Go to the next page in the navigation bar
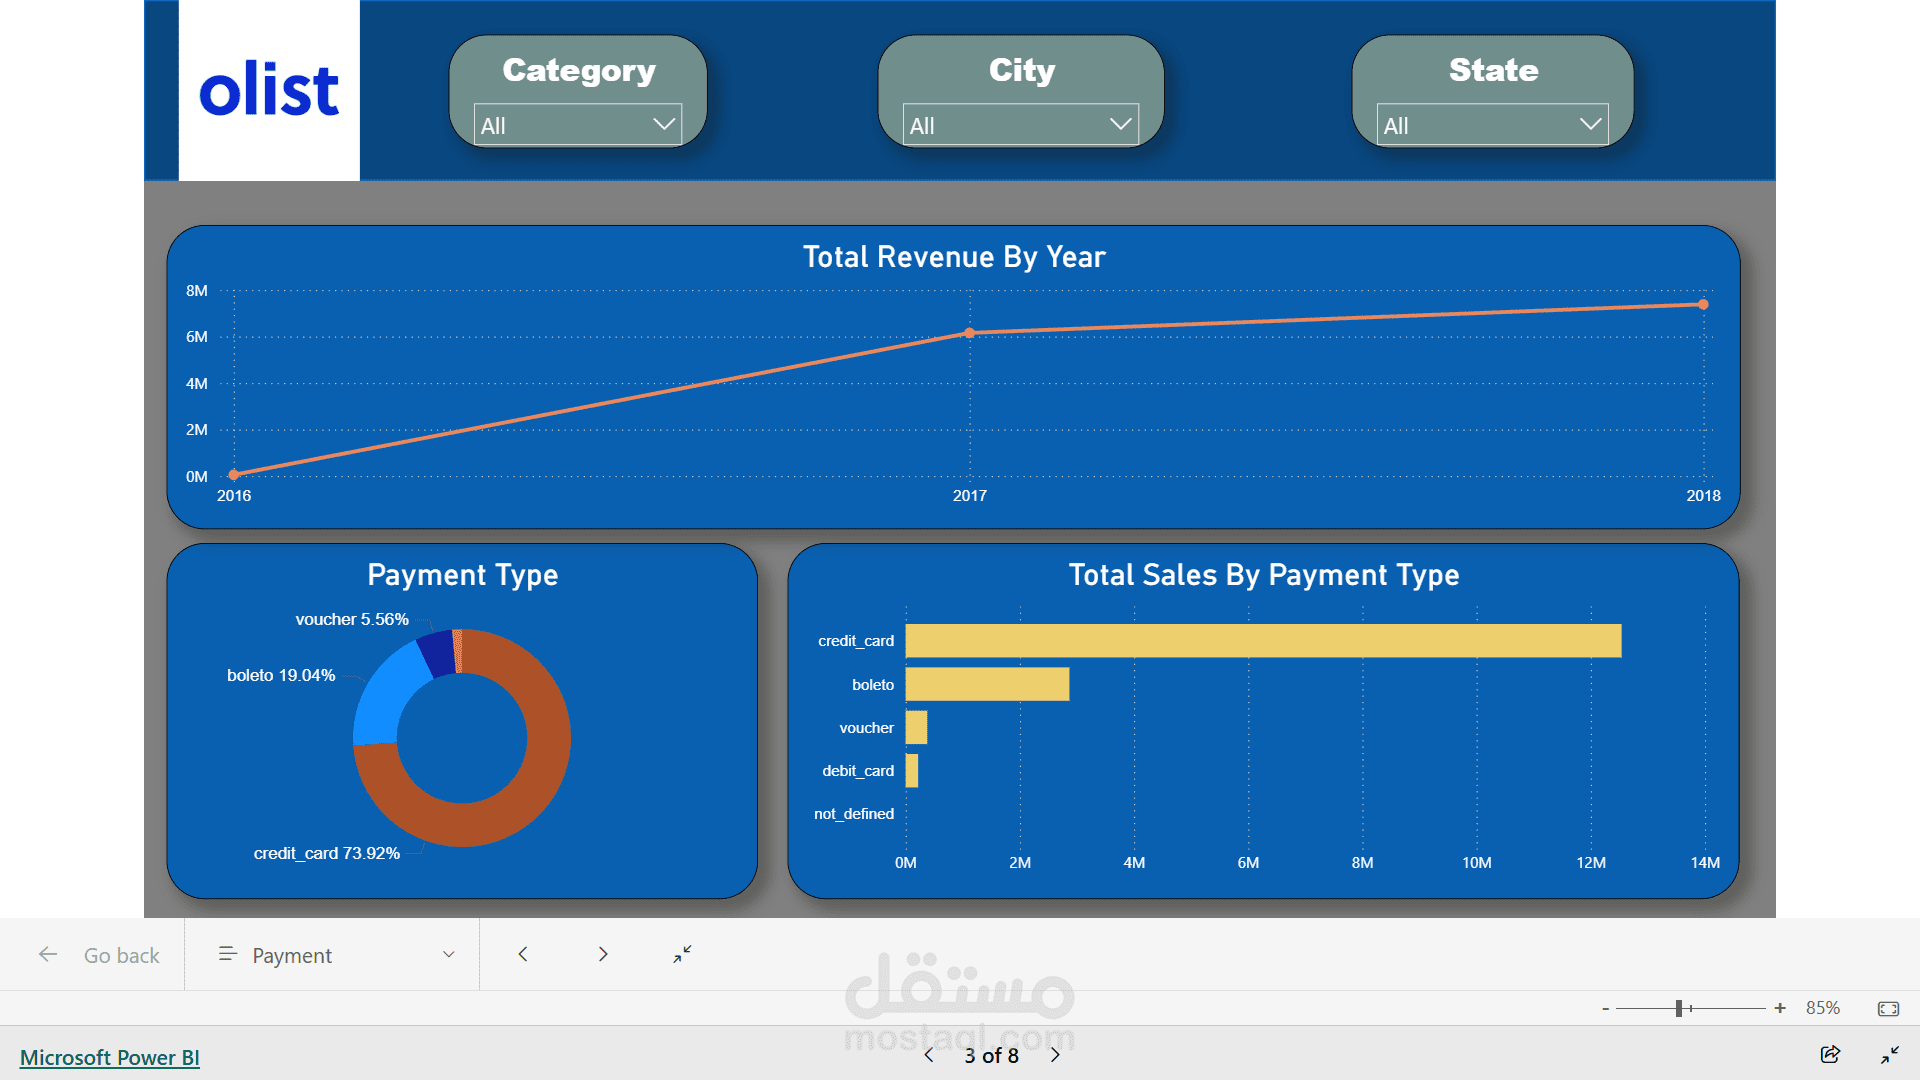This screenshot has height=1080, width=1920. coord(603,954)
